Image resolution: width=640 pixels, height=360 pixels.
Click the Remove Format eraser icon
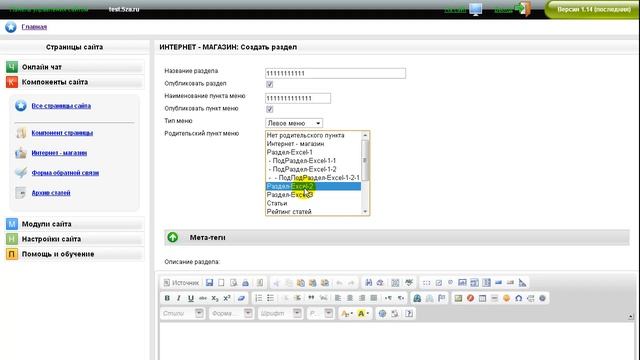click(241, 298)
